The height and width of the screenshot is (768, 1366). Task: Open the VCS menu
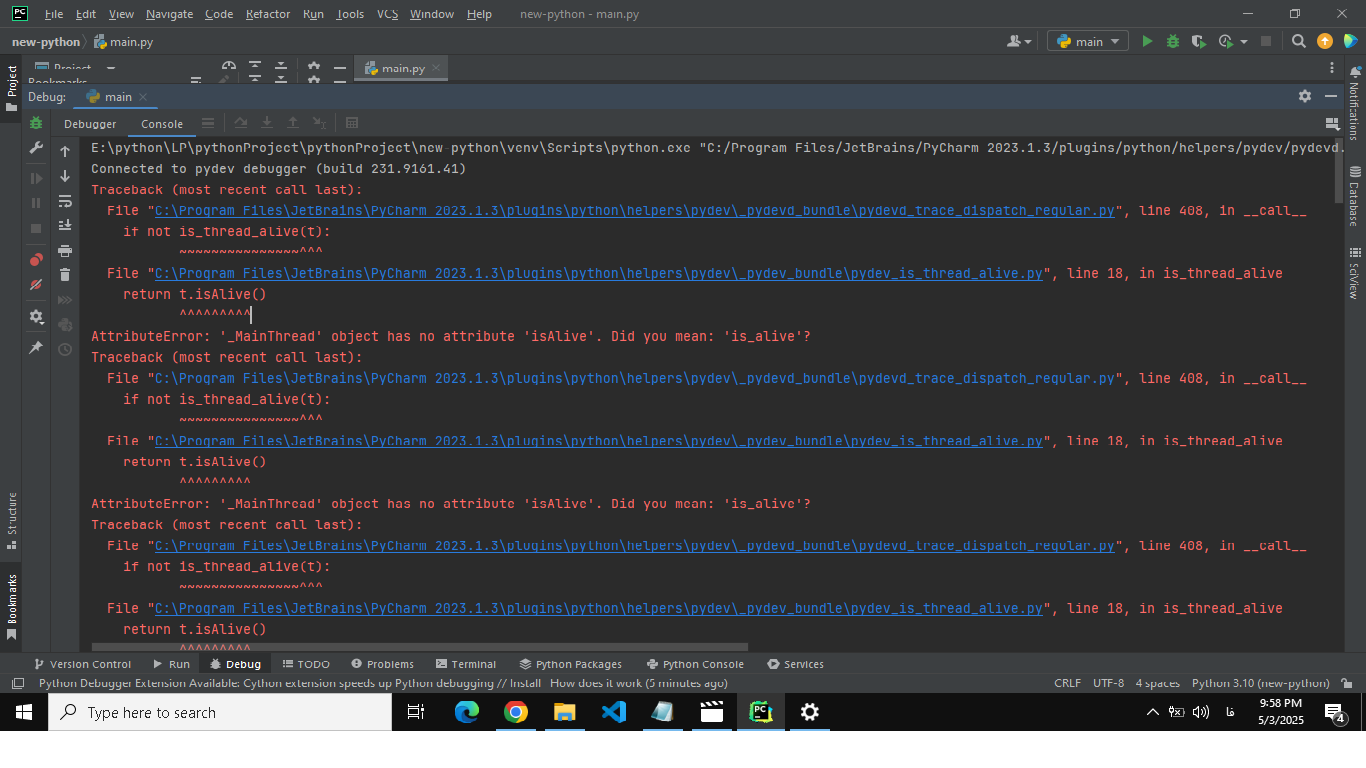[x=387, y=14]
